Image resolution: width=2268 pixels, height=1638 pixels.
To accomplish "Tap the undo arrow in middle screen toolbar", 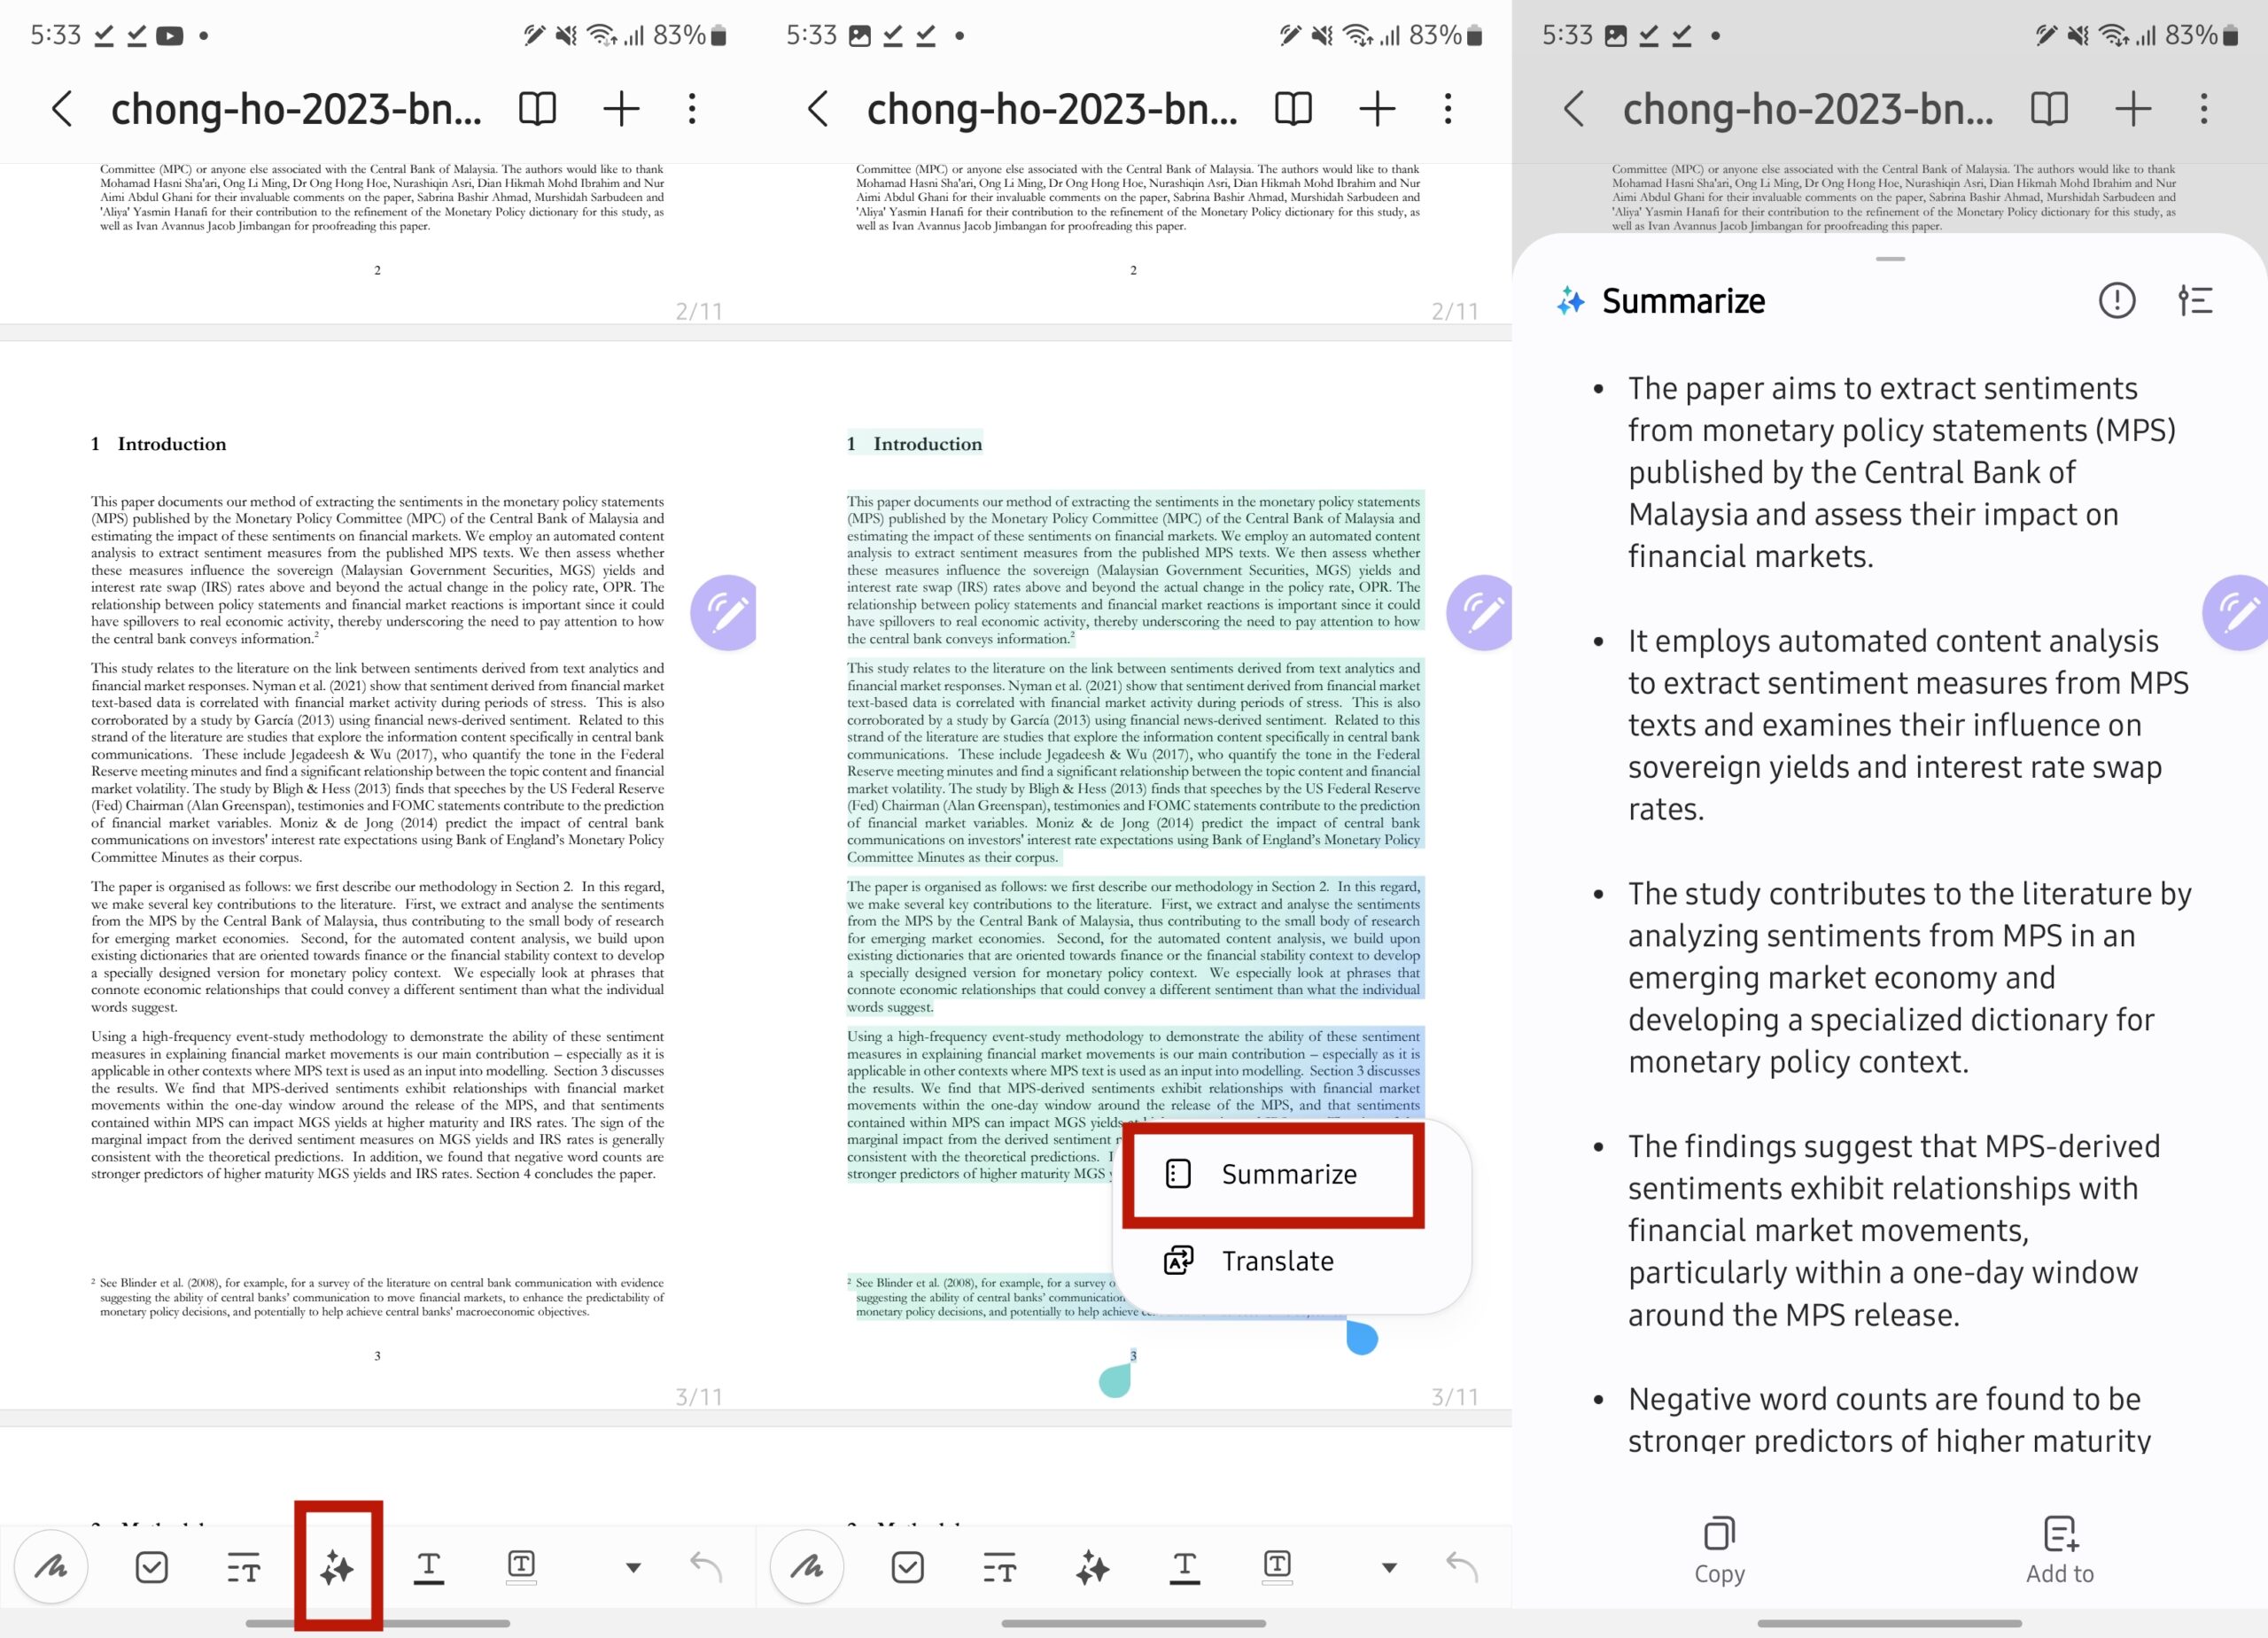I will [x=1462, y=1566].
